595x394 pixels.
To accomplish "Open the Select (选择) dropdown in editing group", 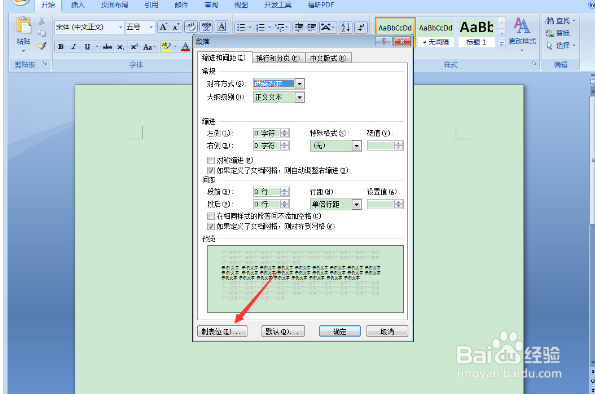I will [x=561, y=46].
